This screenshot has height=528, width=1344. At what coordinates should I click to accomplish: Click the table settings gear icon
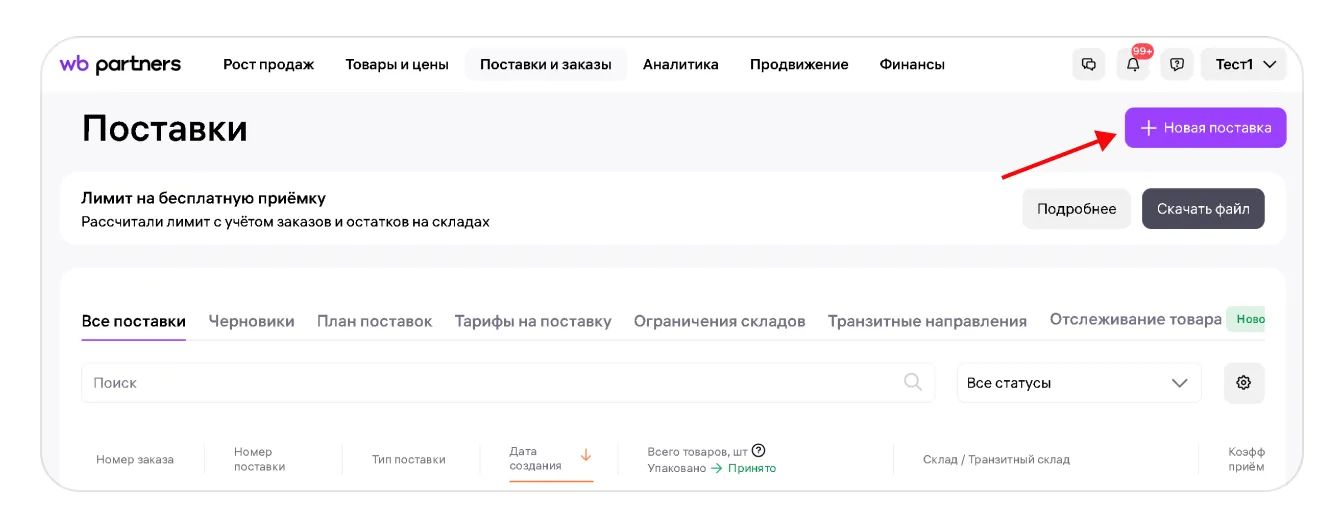1244,383
